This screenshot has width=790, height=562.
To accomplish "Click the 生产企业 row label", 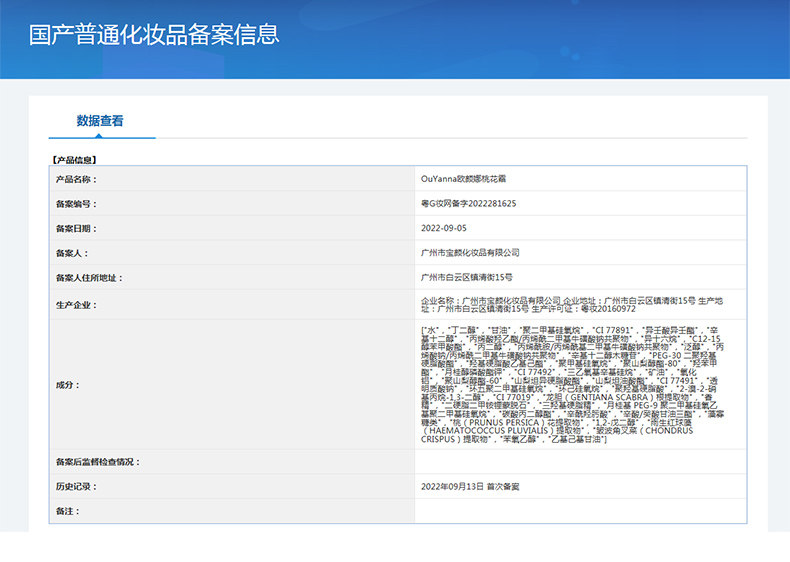I will (x=77, y=305).
